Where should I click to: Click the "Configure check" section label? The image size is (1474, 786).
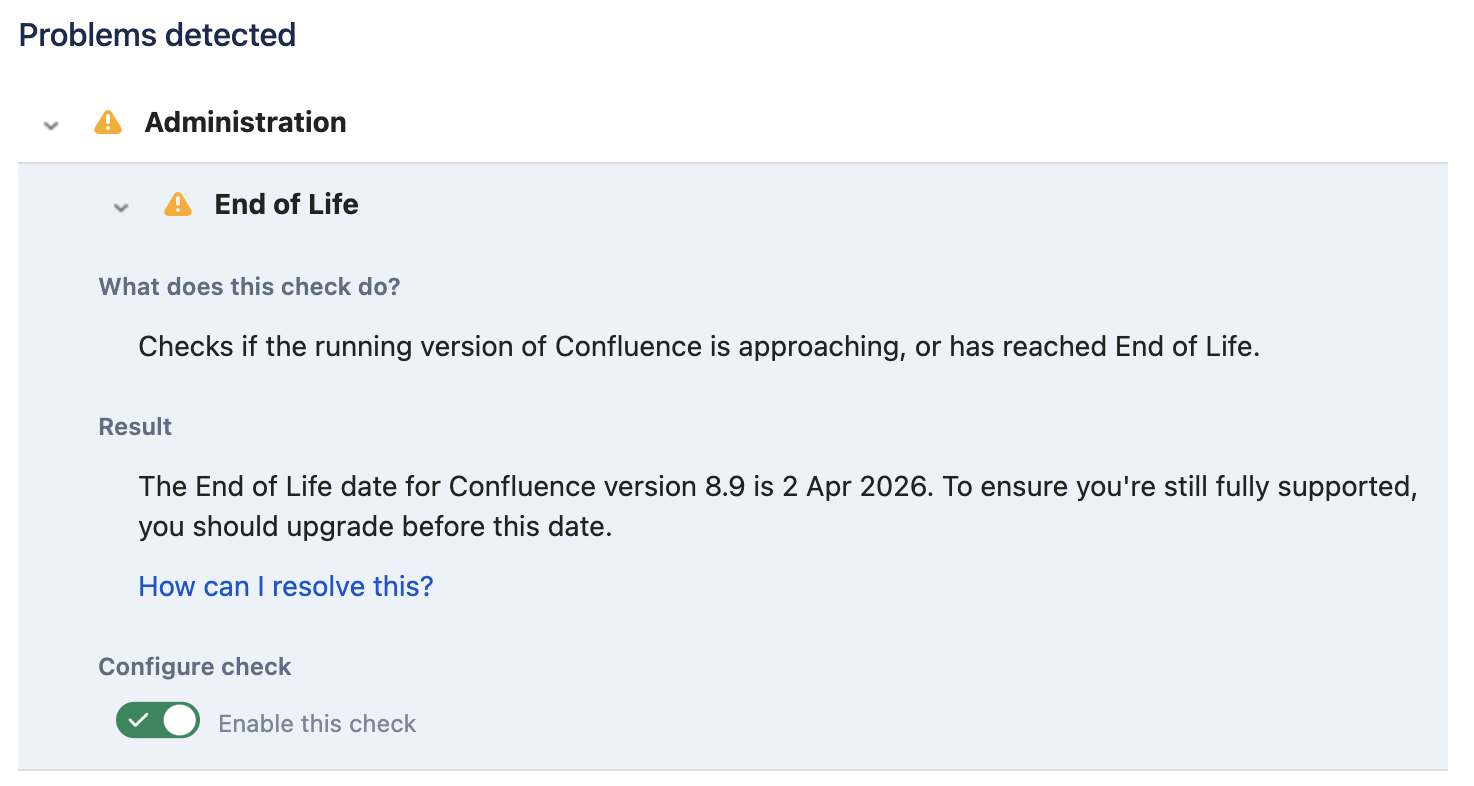point(195,667)
